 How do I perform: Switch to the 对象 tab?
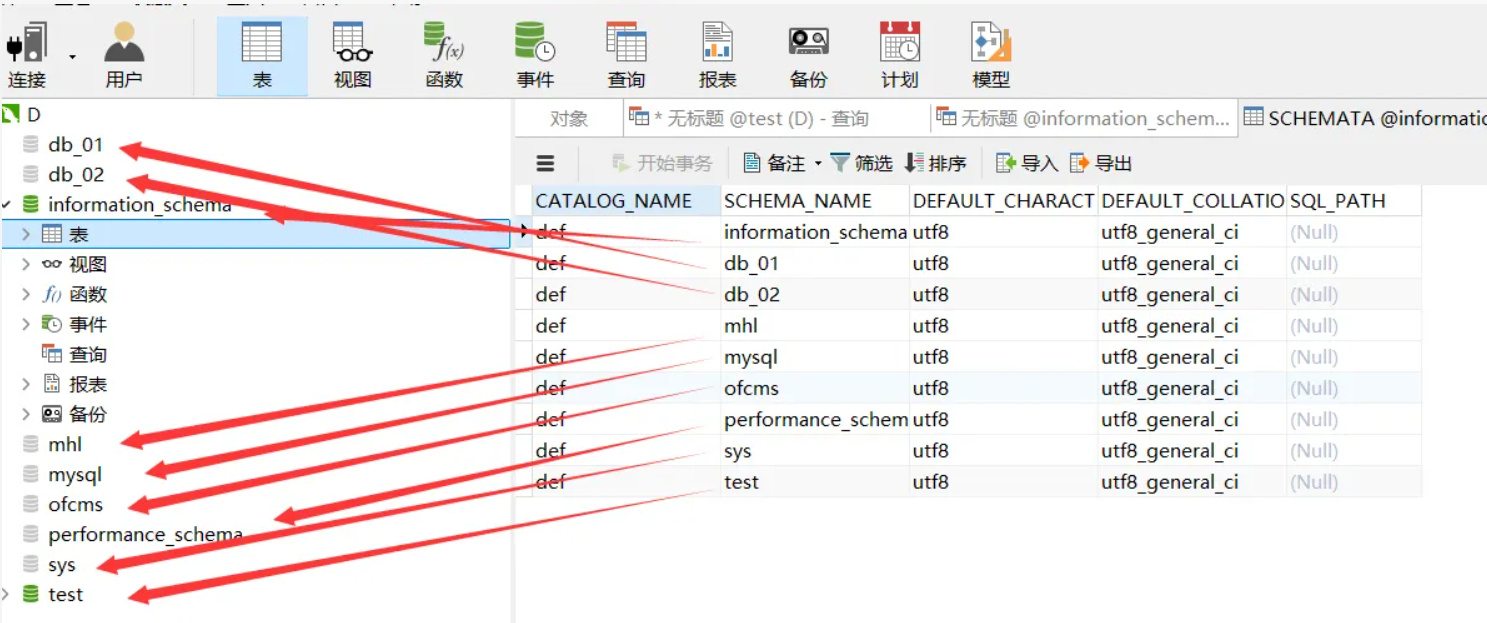(x=569, y=119)
